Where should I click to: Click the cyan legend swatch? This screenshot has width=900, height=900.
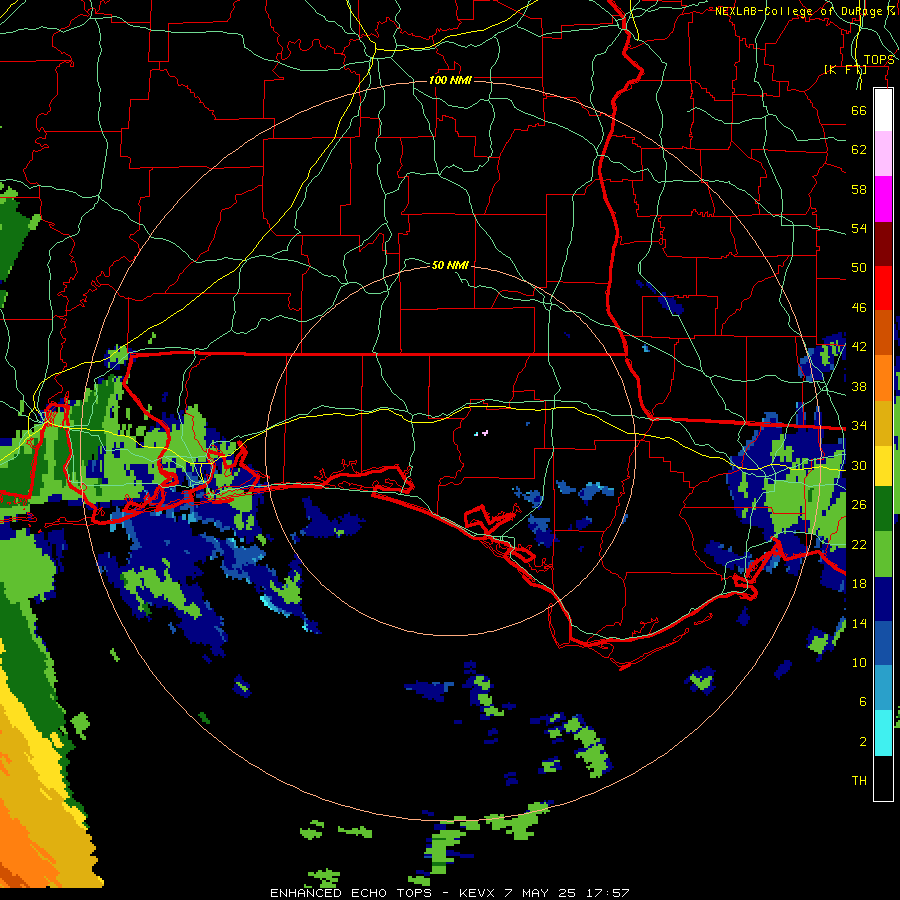tap(883, 733)
